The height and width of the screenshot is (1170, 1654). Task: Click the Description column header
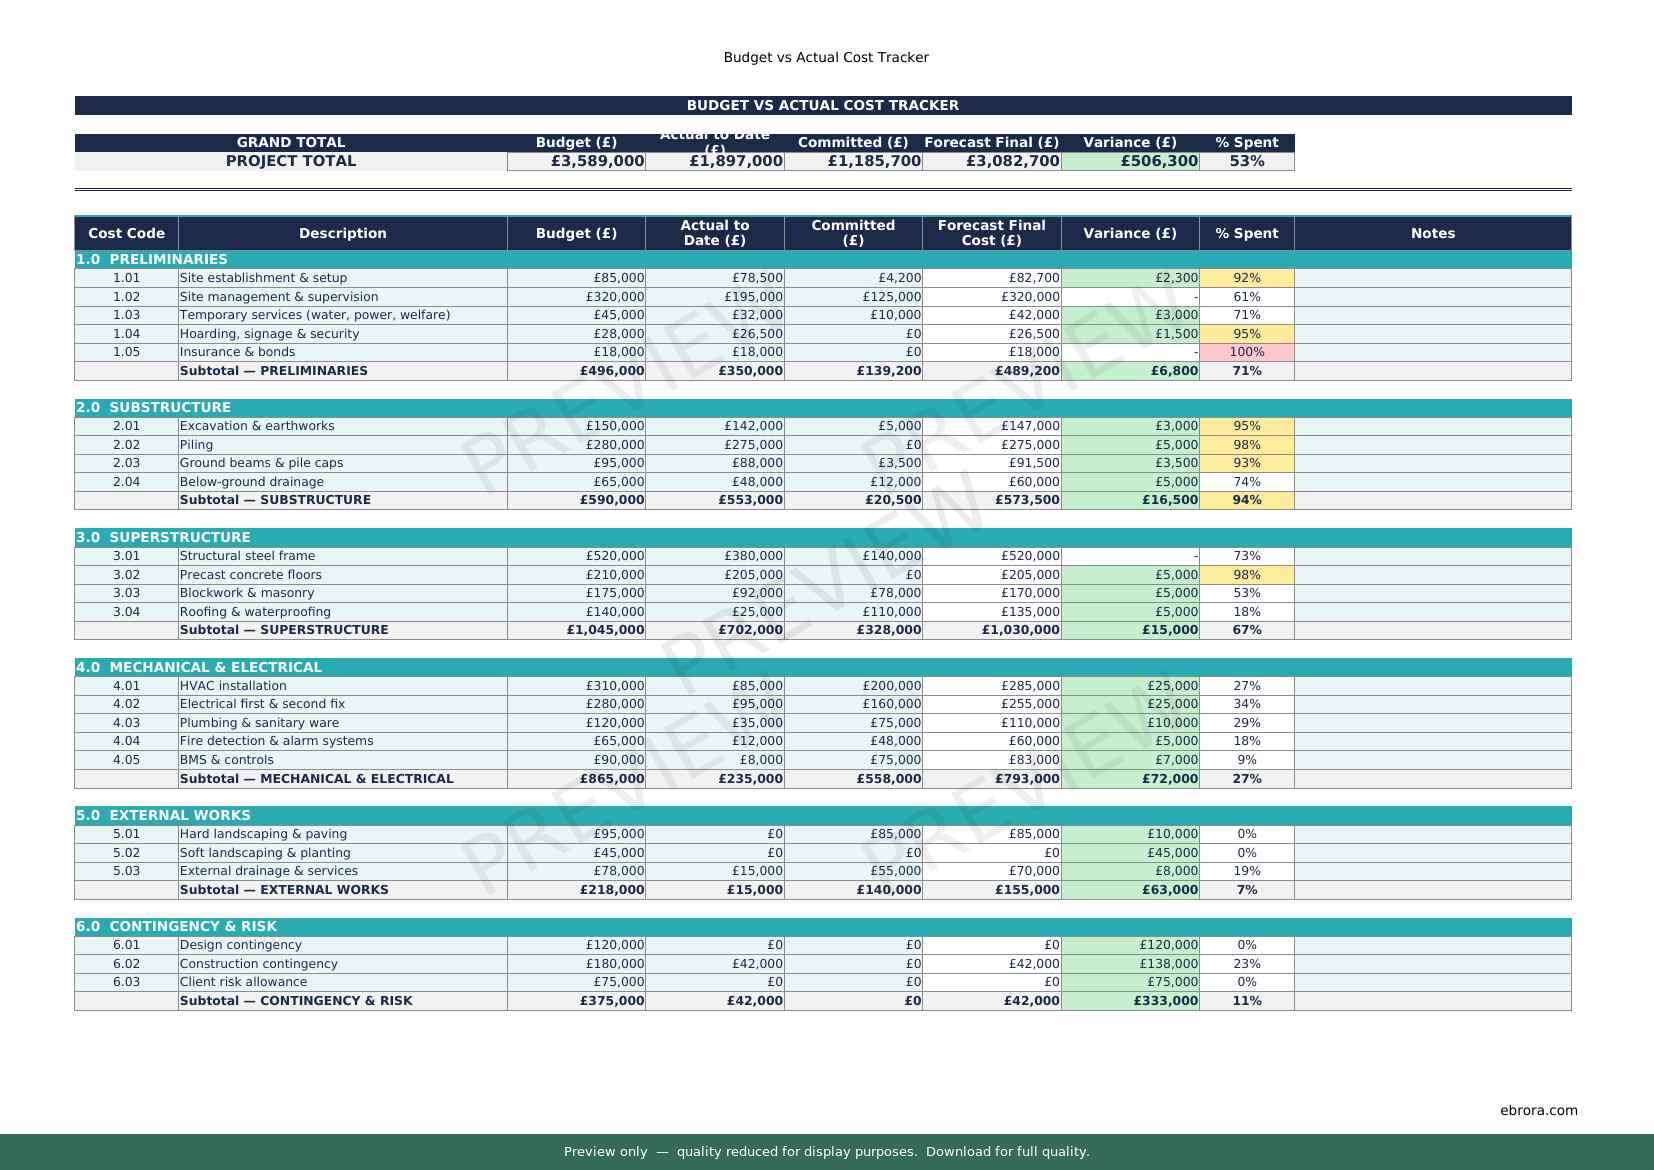tap(342, 233)
